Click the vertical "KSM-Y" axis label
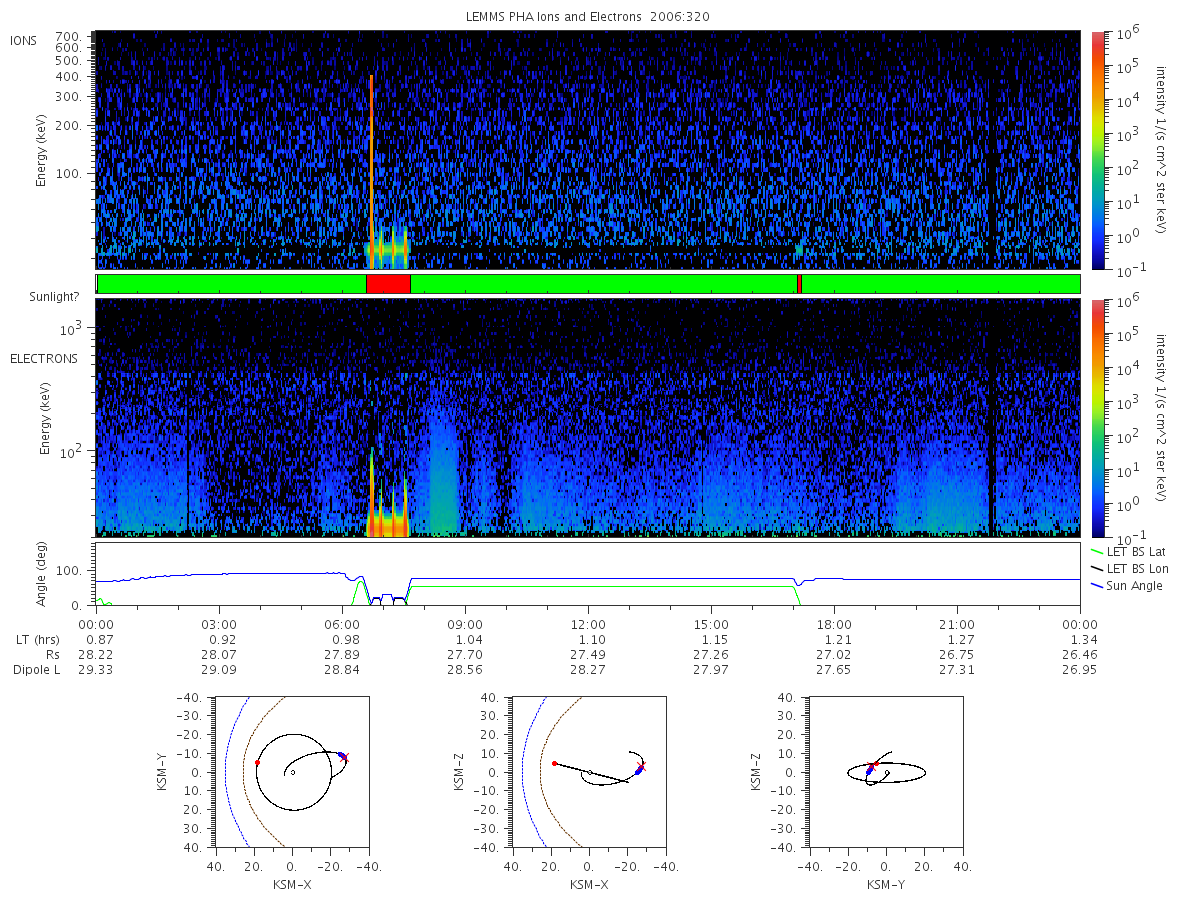This screenshot has height=900, width=1200. pyautogui.click(x=162, y=772)
